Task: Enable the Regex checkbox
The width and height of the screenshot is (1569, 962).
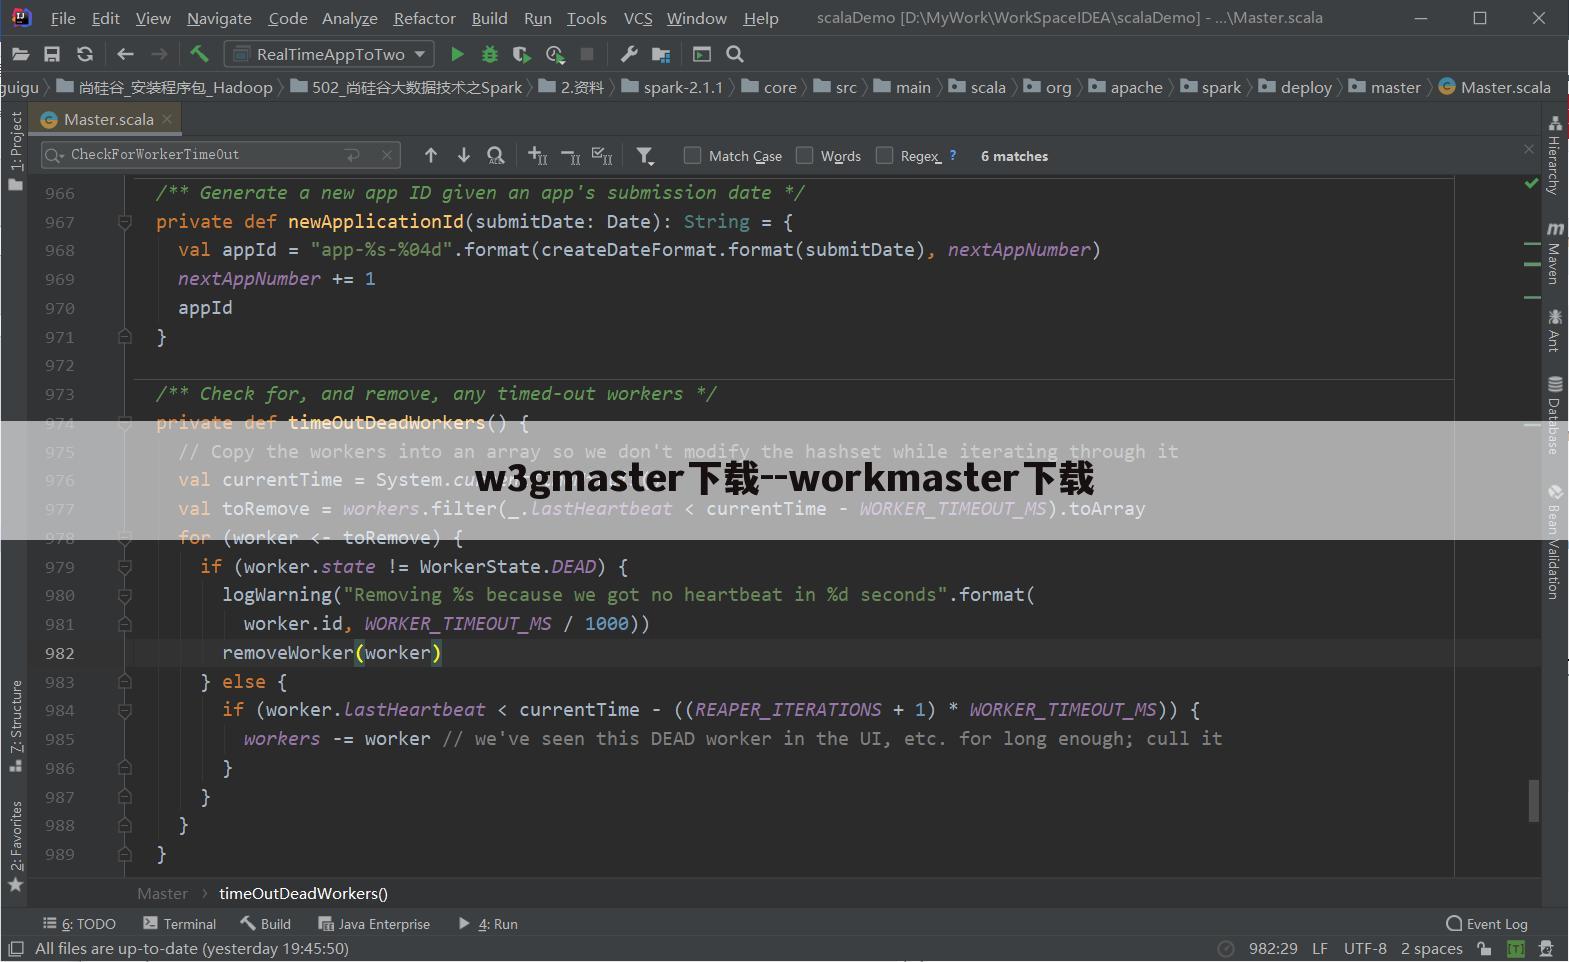Action: click(884, 155)
